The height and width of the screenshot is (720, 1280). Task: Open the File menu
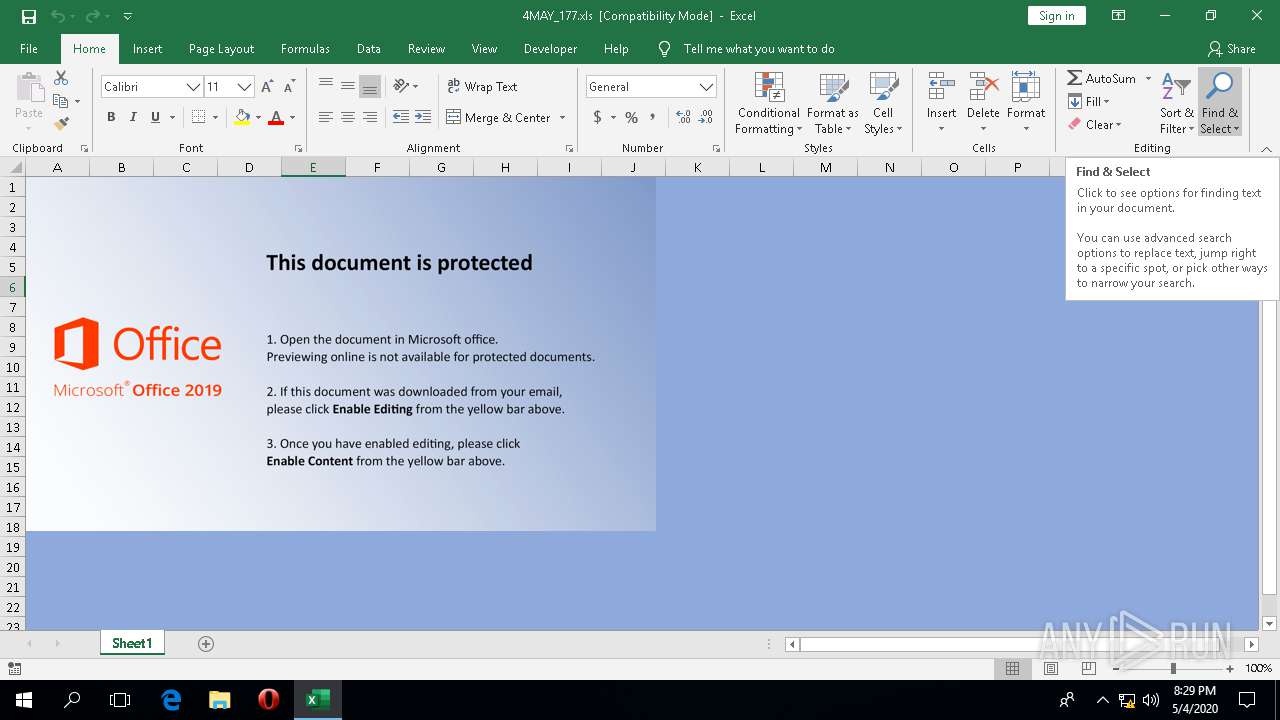click(29, 49)
